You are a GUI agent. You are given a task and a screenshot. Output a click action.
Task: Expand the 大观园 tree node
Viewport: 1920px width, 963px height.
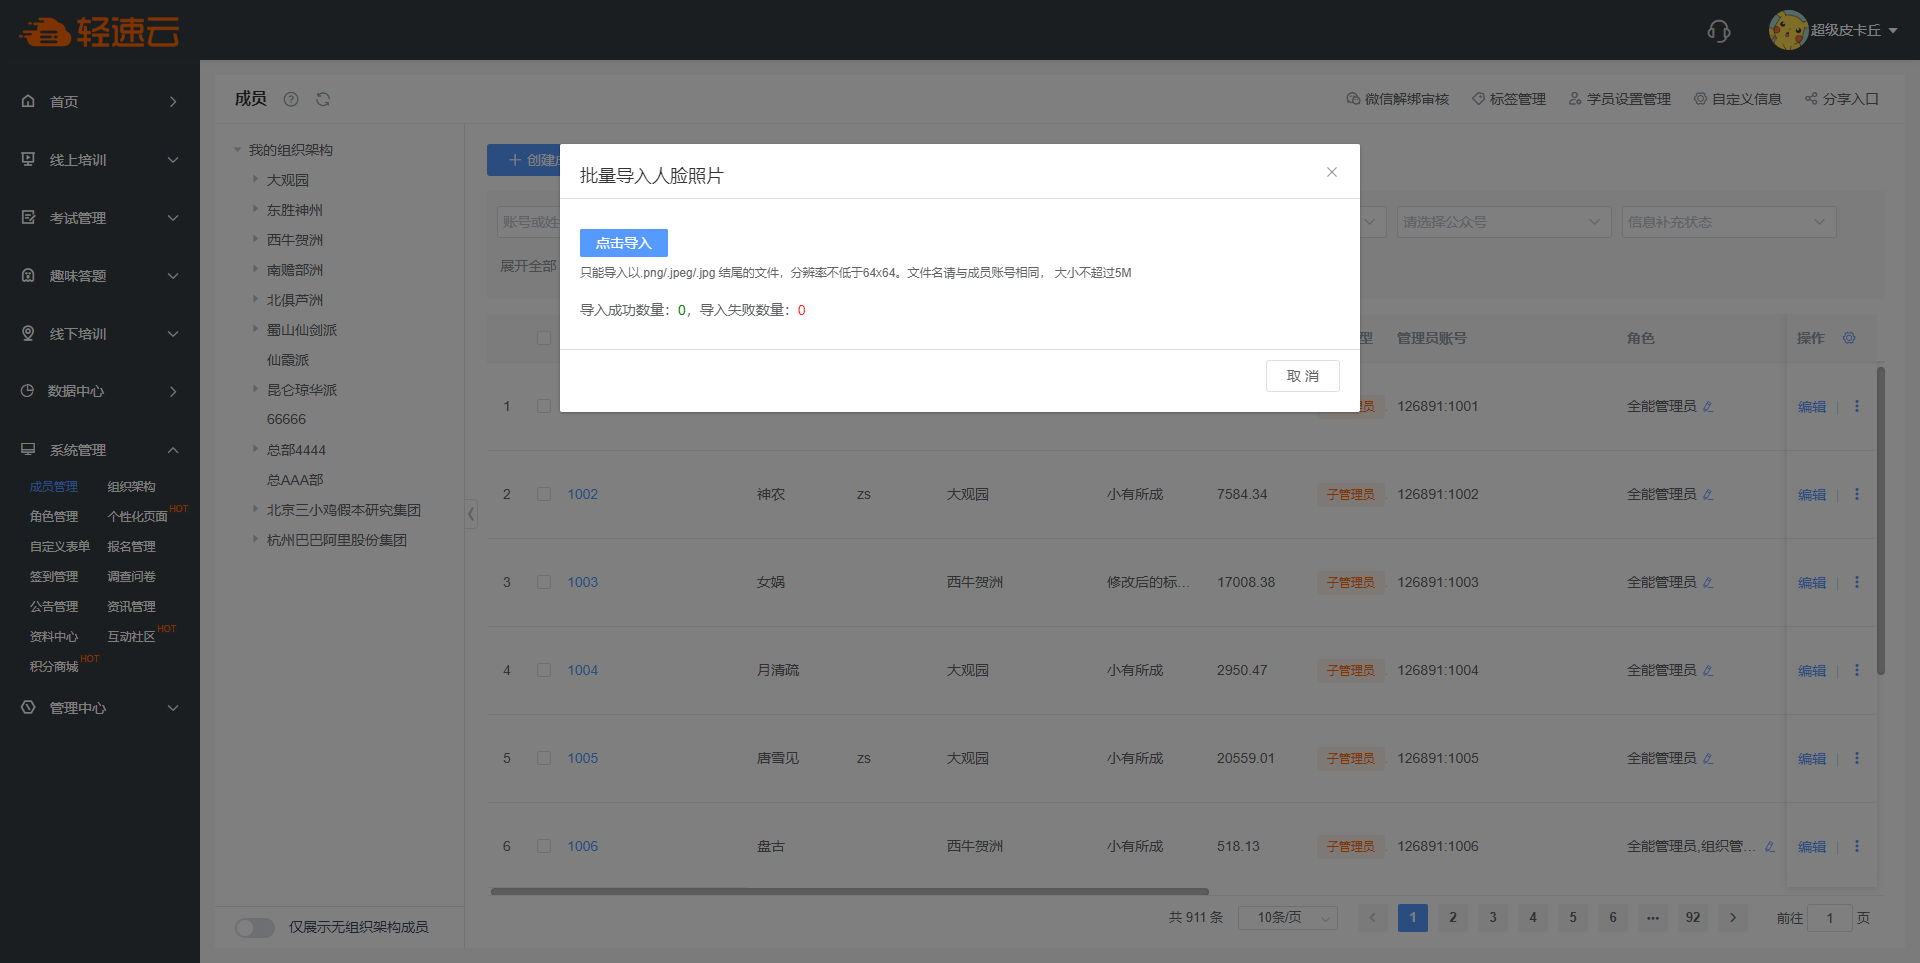point(255,180)
